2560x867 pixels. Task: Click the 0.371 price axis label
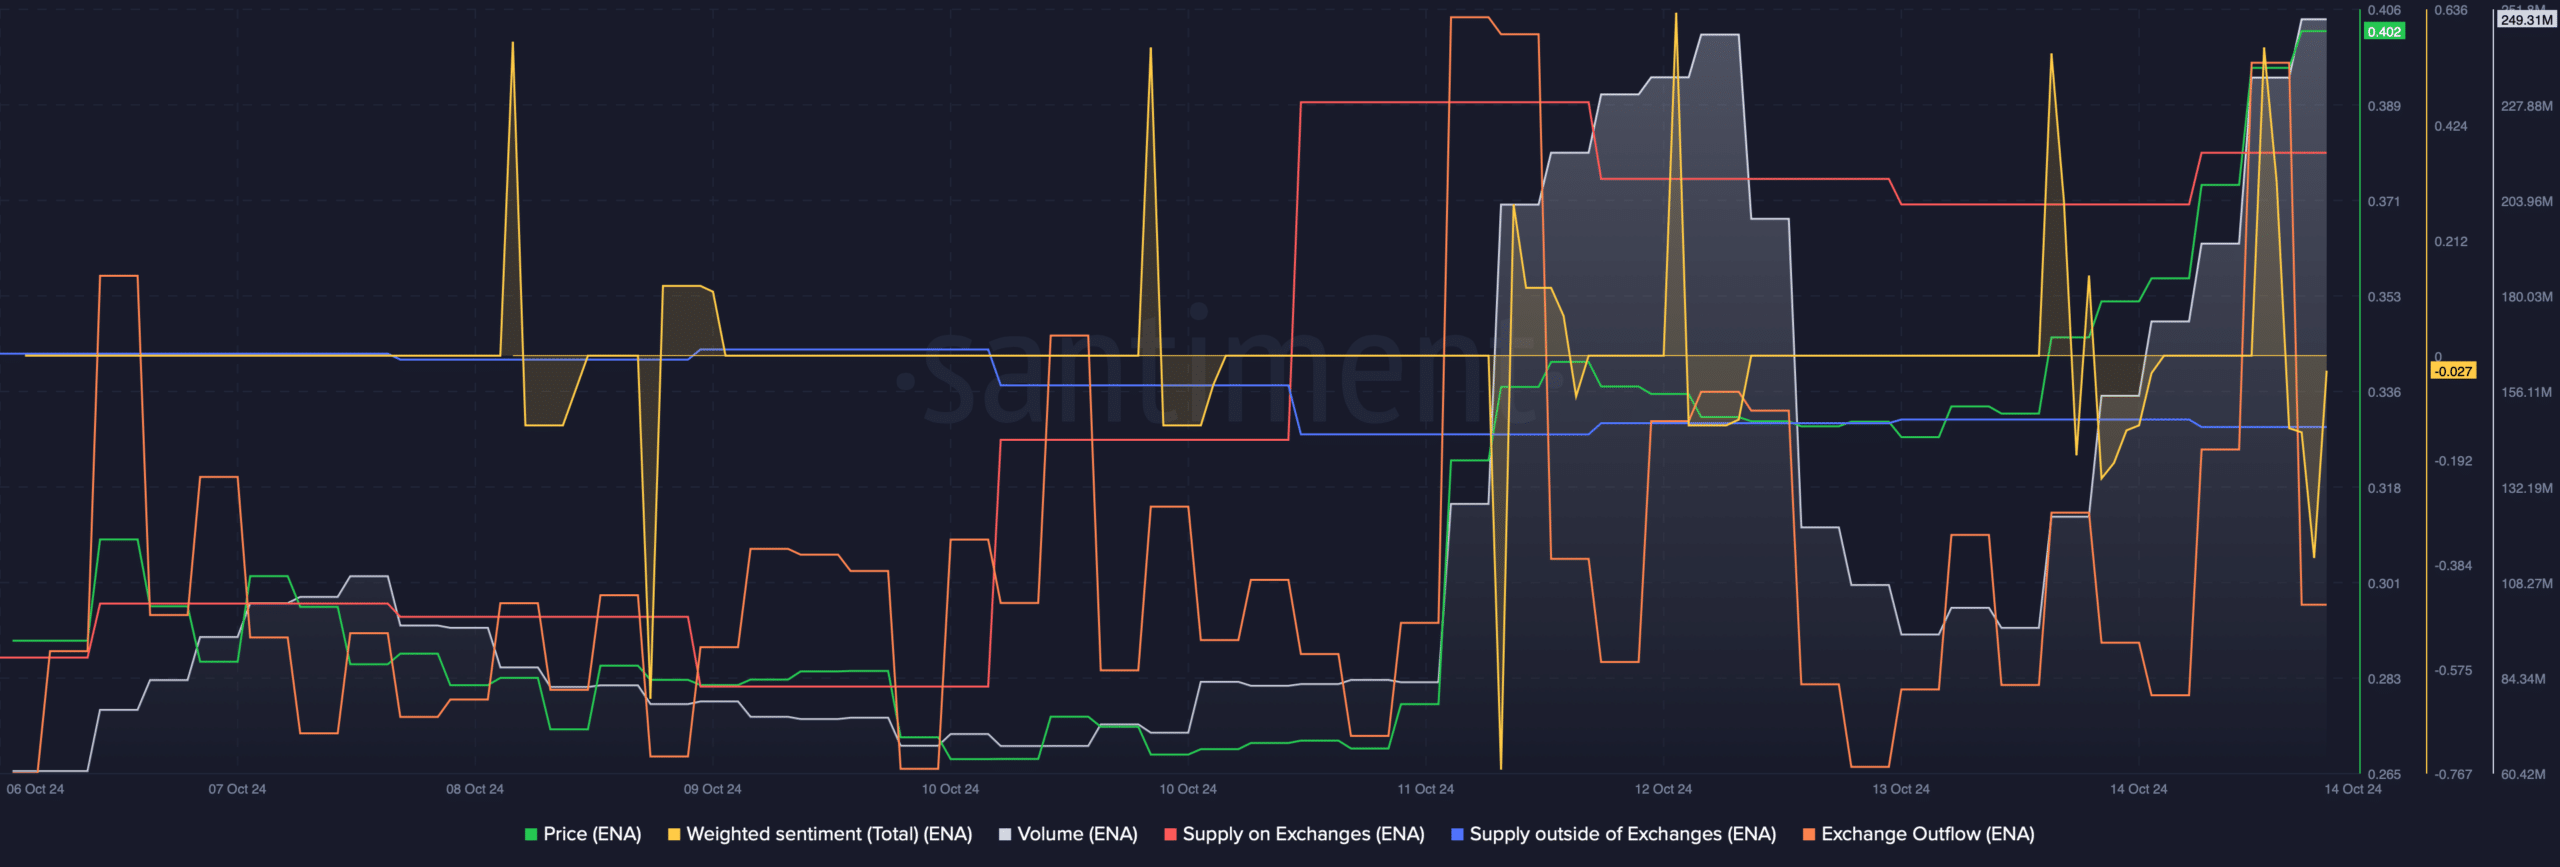(2384, 201)
